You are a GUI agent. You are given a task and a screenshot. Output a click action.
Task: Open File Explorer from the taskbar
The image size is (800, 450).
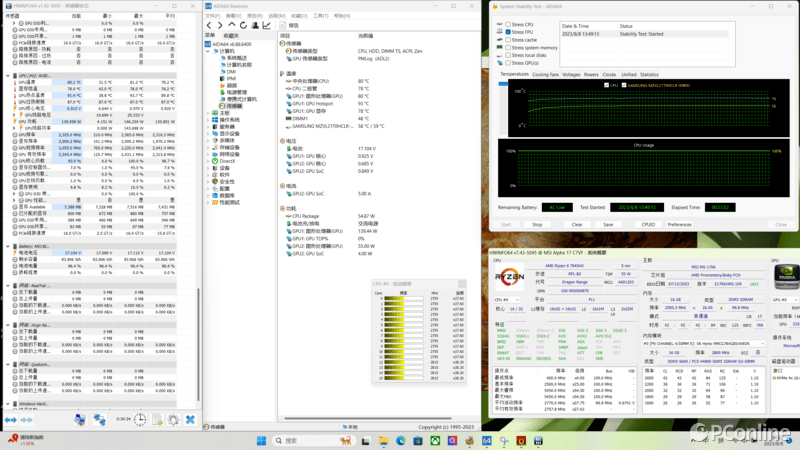coord(383,440)
